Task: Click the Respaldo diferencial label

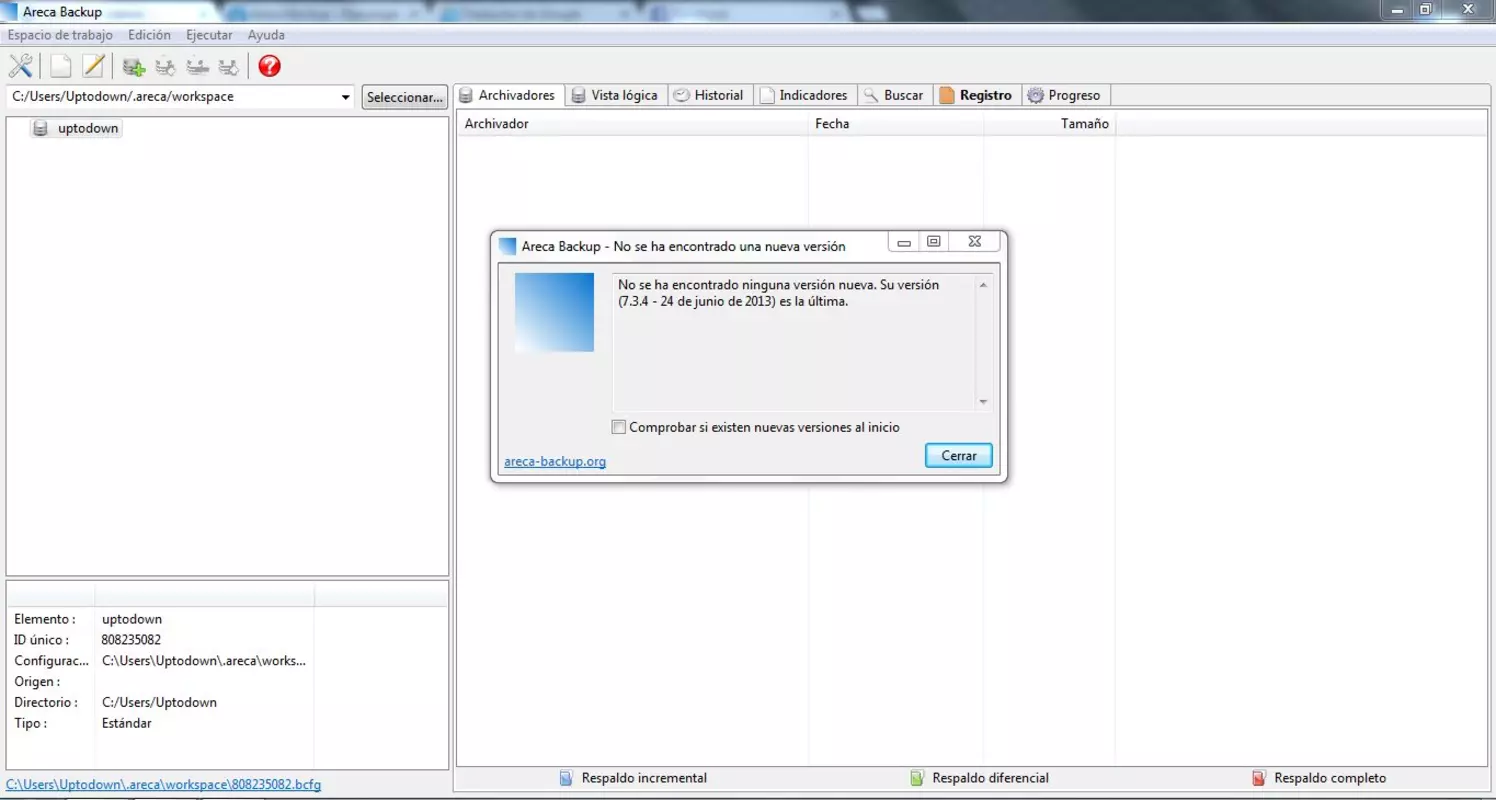Action: tap(990, 778)
